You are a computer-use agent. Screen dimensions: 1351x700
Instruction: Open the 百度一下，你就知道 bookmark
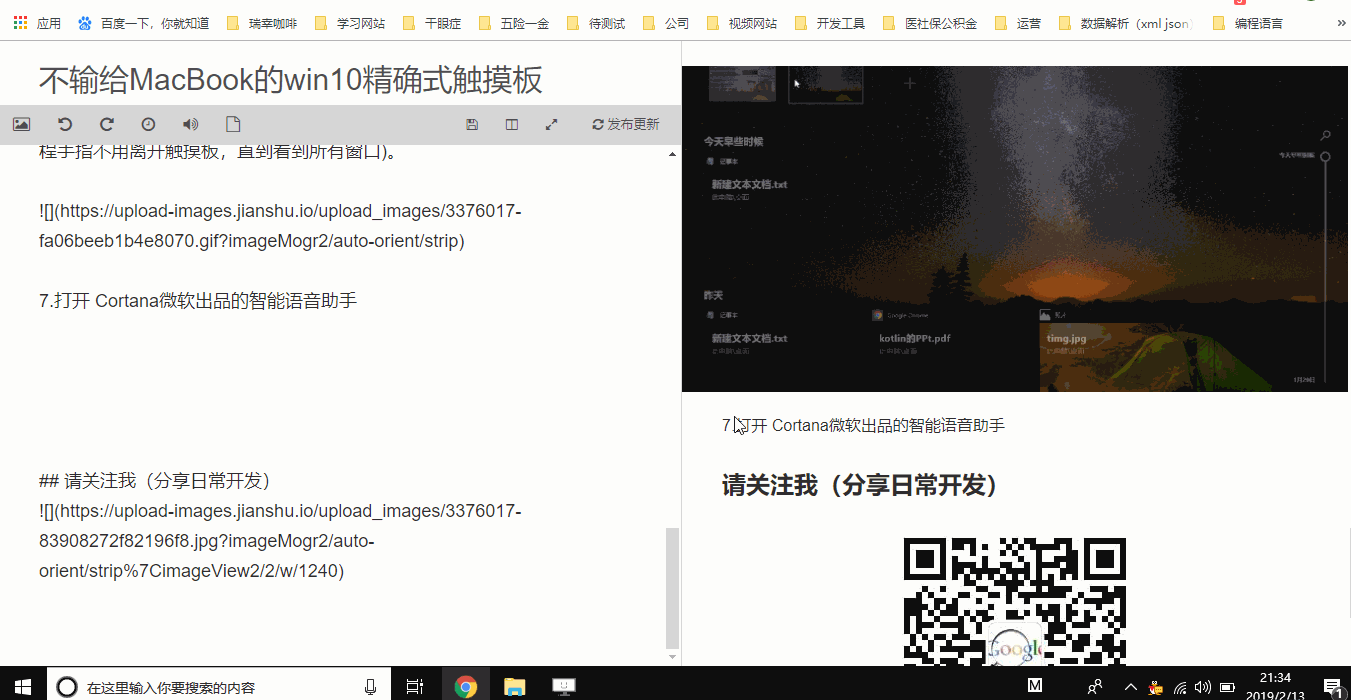[144, 23]
